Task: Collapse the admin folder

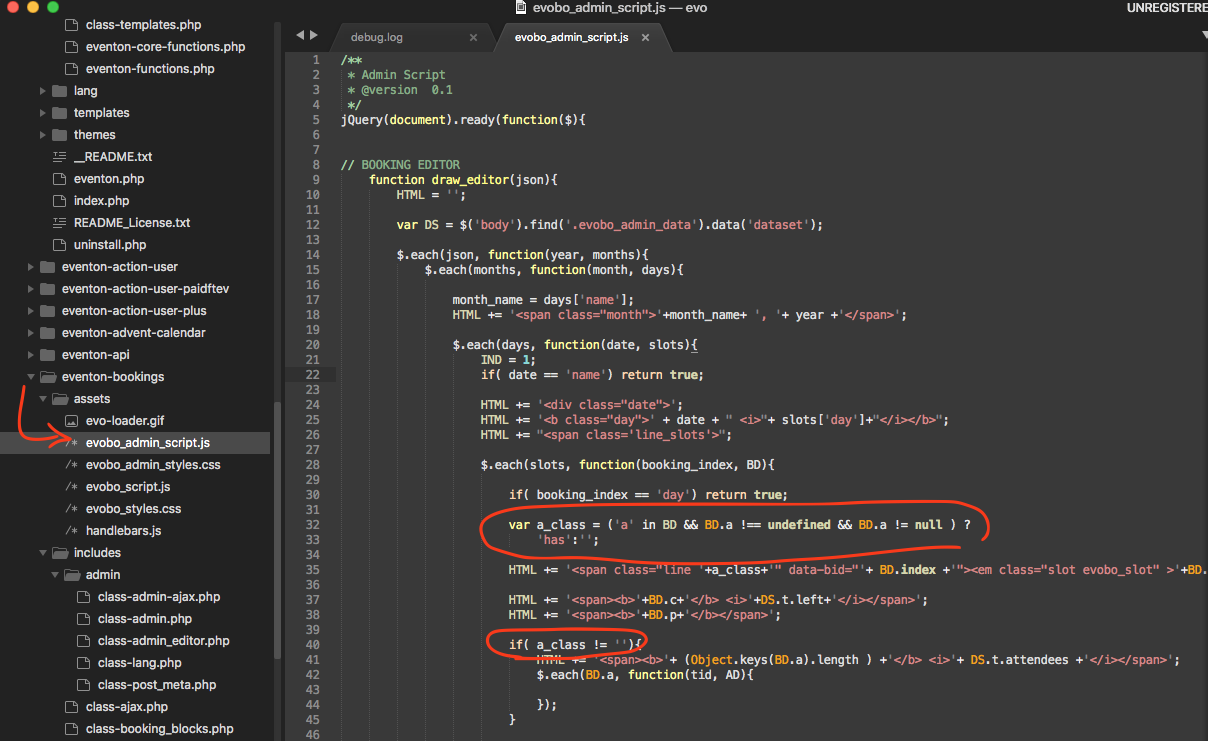Action: pos(55,575)
